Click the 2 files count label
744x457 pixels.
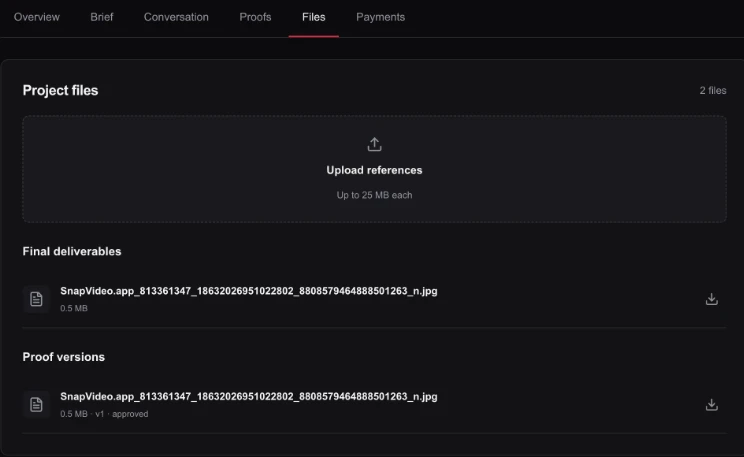pos(713,91)
